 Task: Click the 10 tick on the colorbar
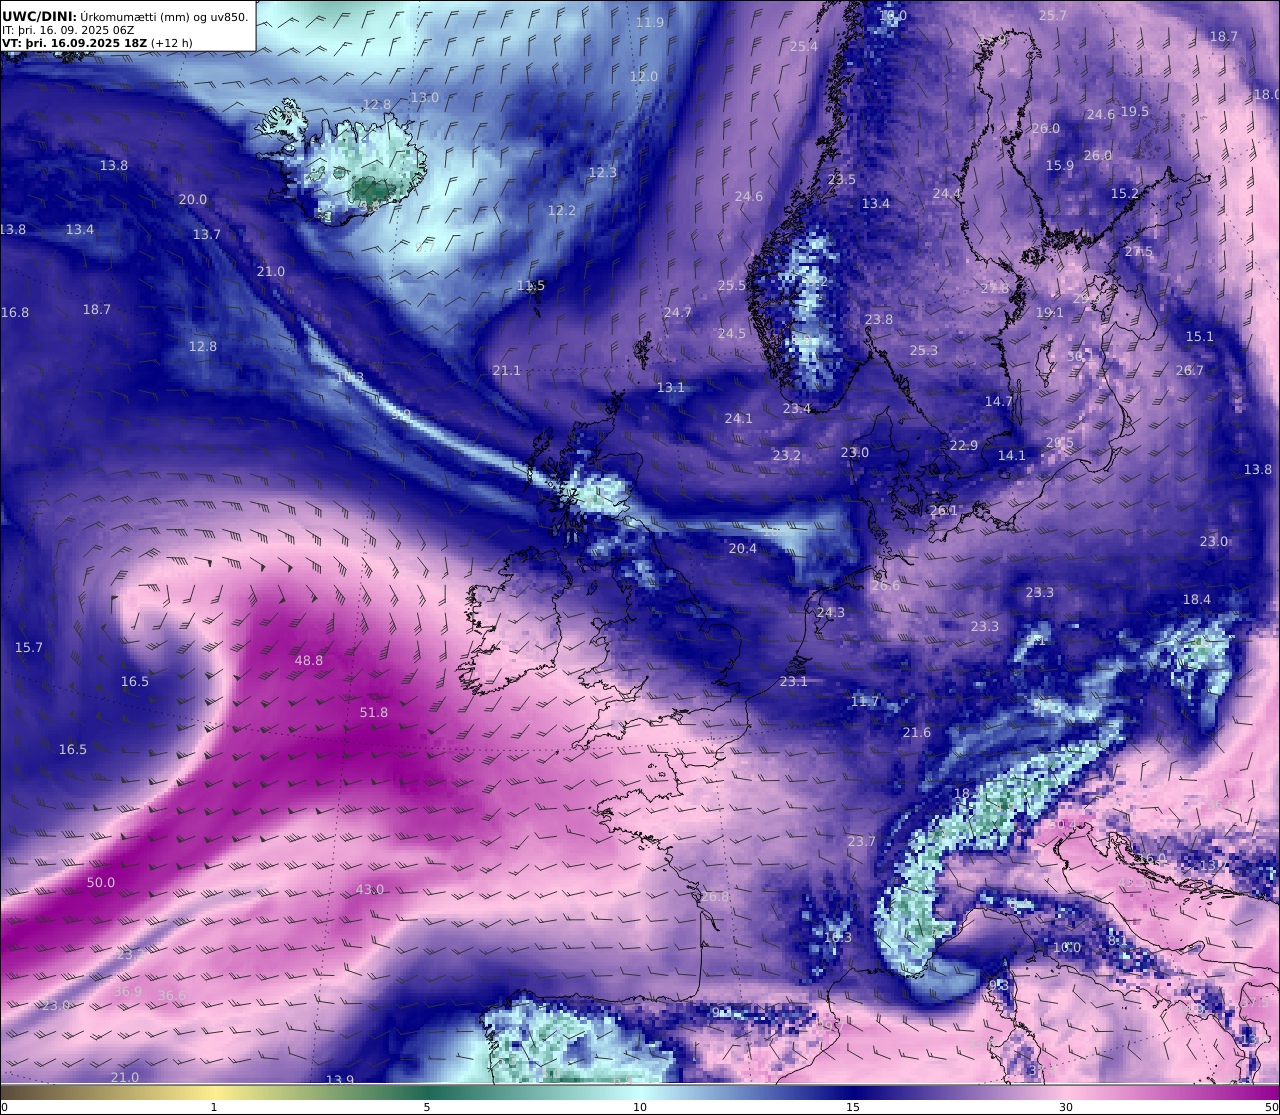(x=640, y=1107)
